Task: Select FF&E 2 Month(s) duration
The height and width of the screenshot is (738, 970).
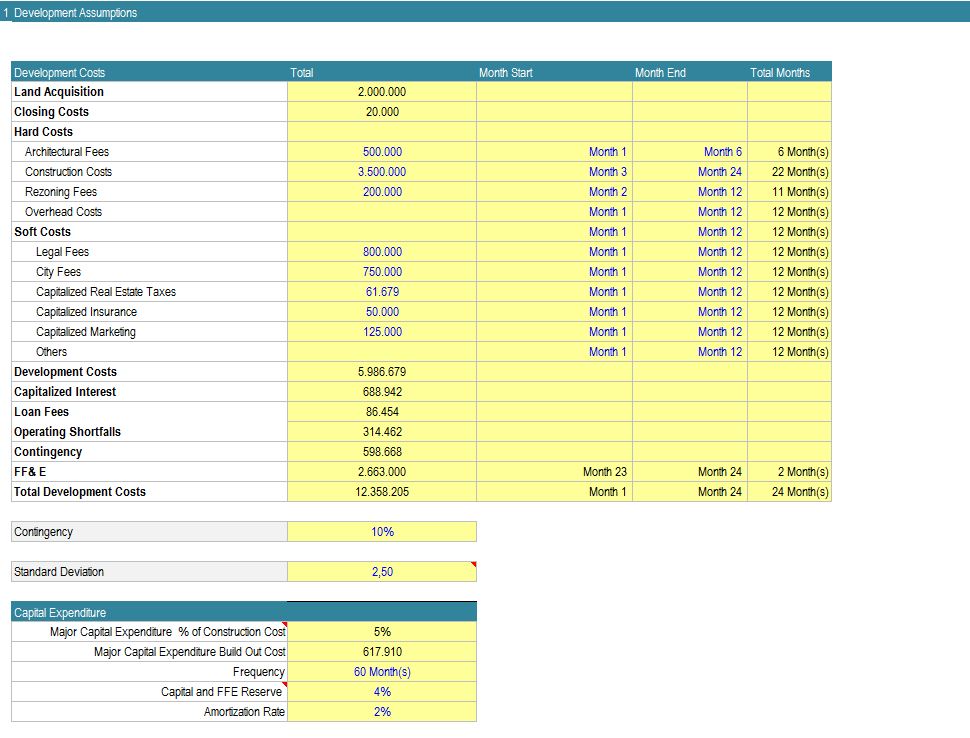Action: point(789,471)
